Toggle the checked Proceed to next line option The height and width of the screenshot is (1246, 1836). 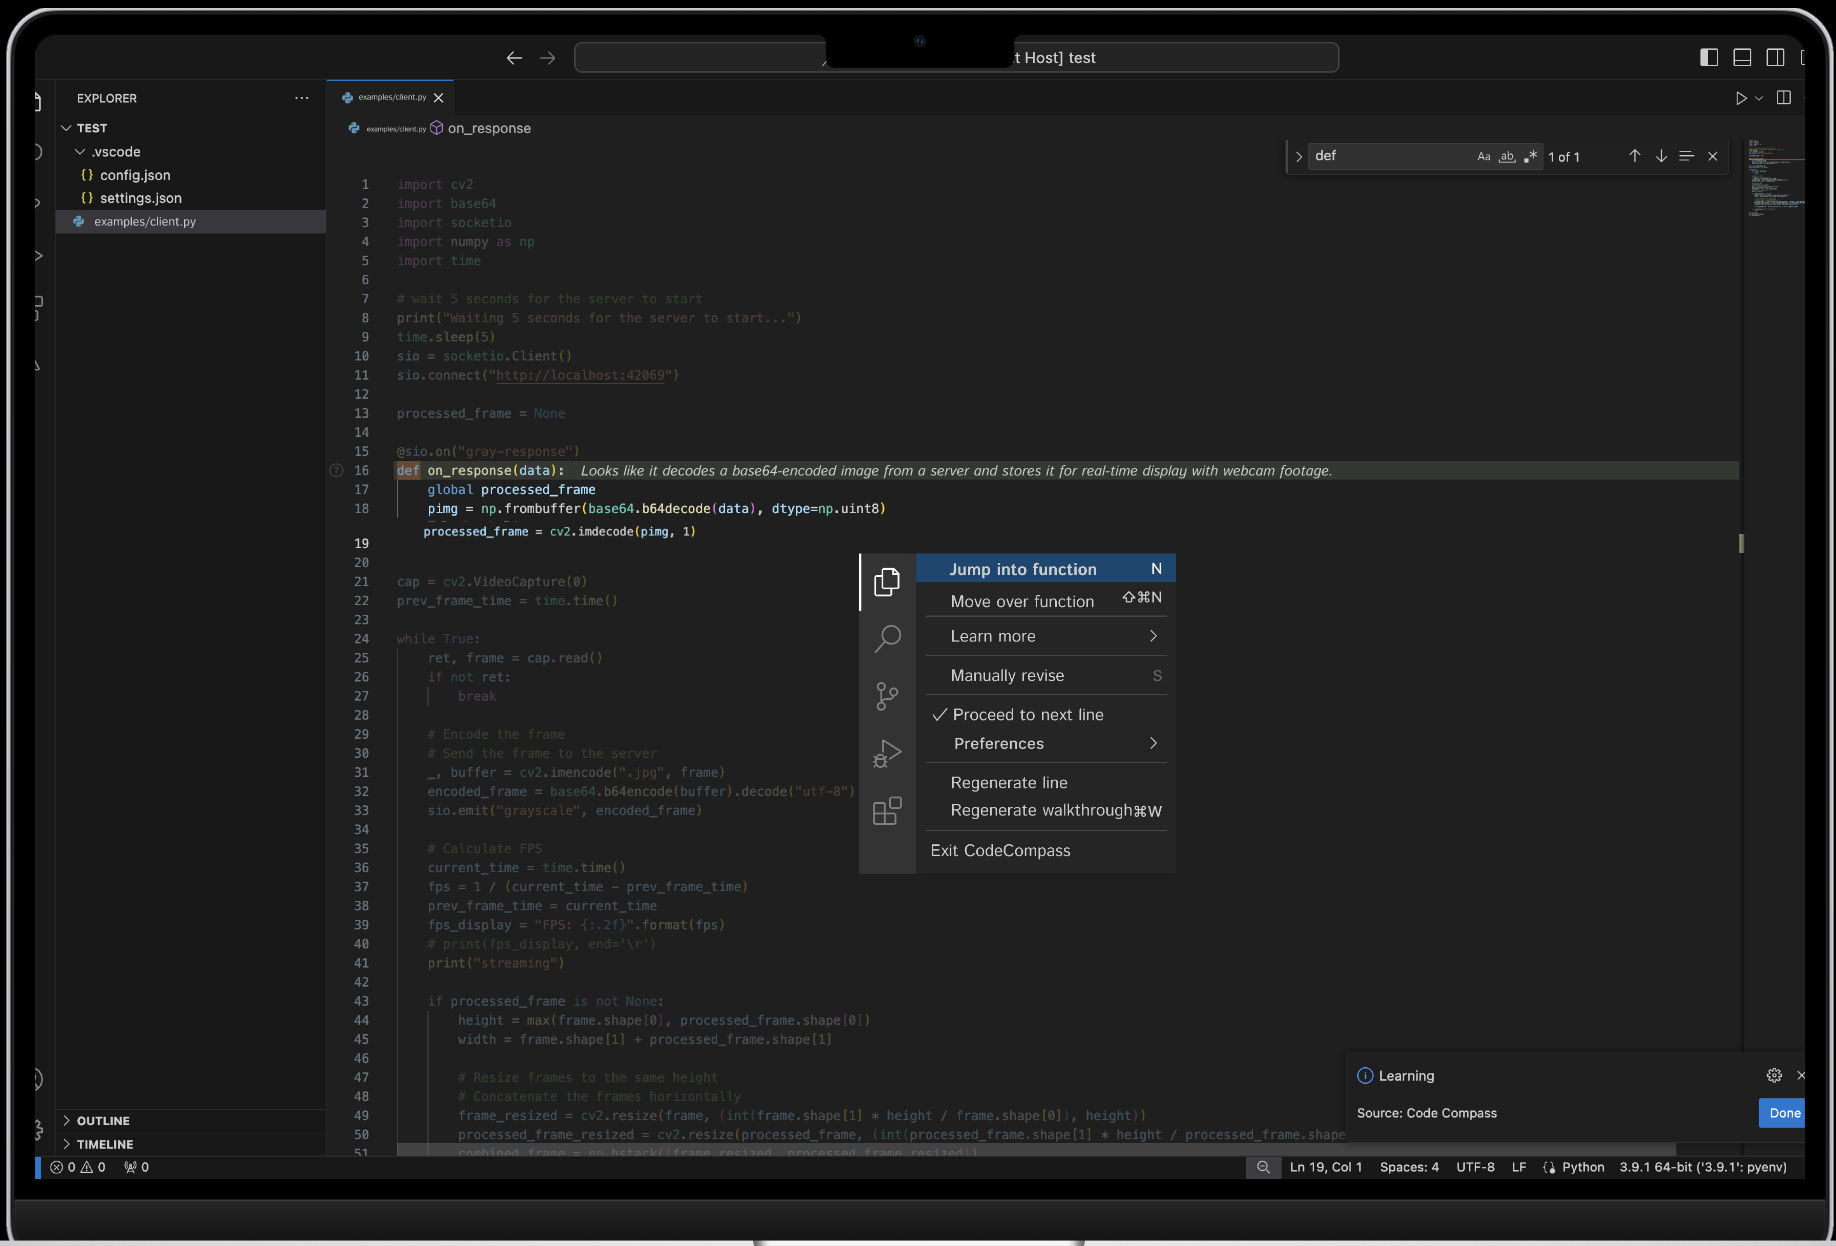click(1028, 715)
